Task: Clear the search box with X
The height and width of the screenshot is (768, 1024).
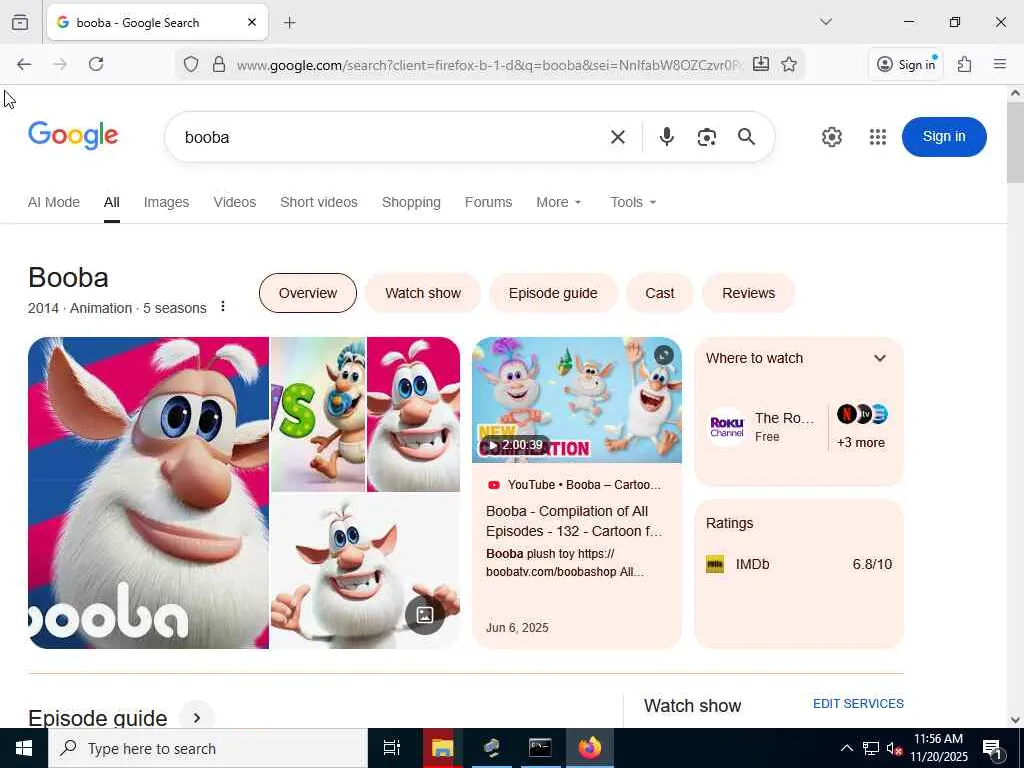Action: point(618,137)
